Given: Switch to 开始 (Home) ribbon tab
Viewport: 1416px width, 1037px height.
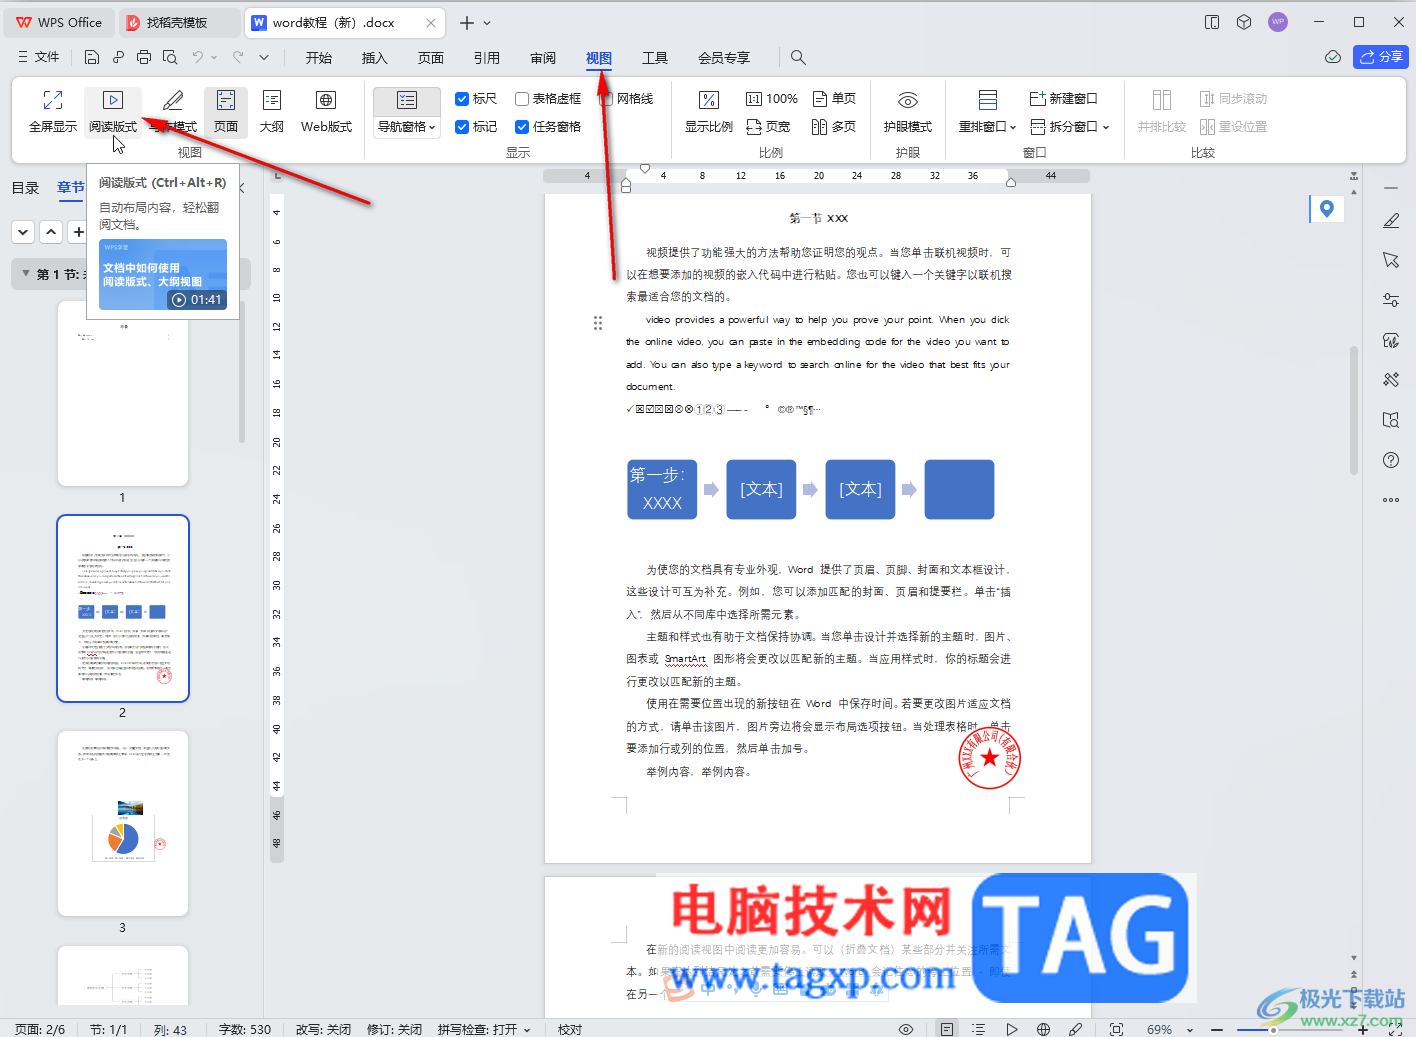Looking at the screenshot, I should (319, 58).
